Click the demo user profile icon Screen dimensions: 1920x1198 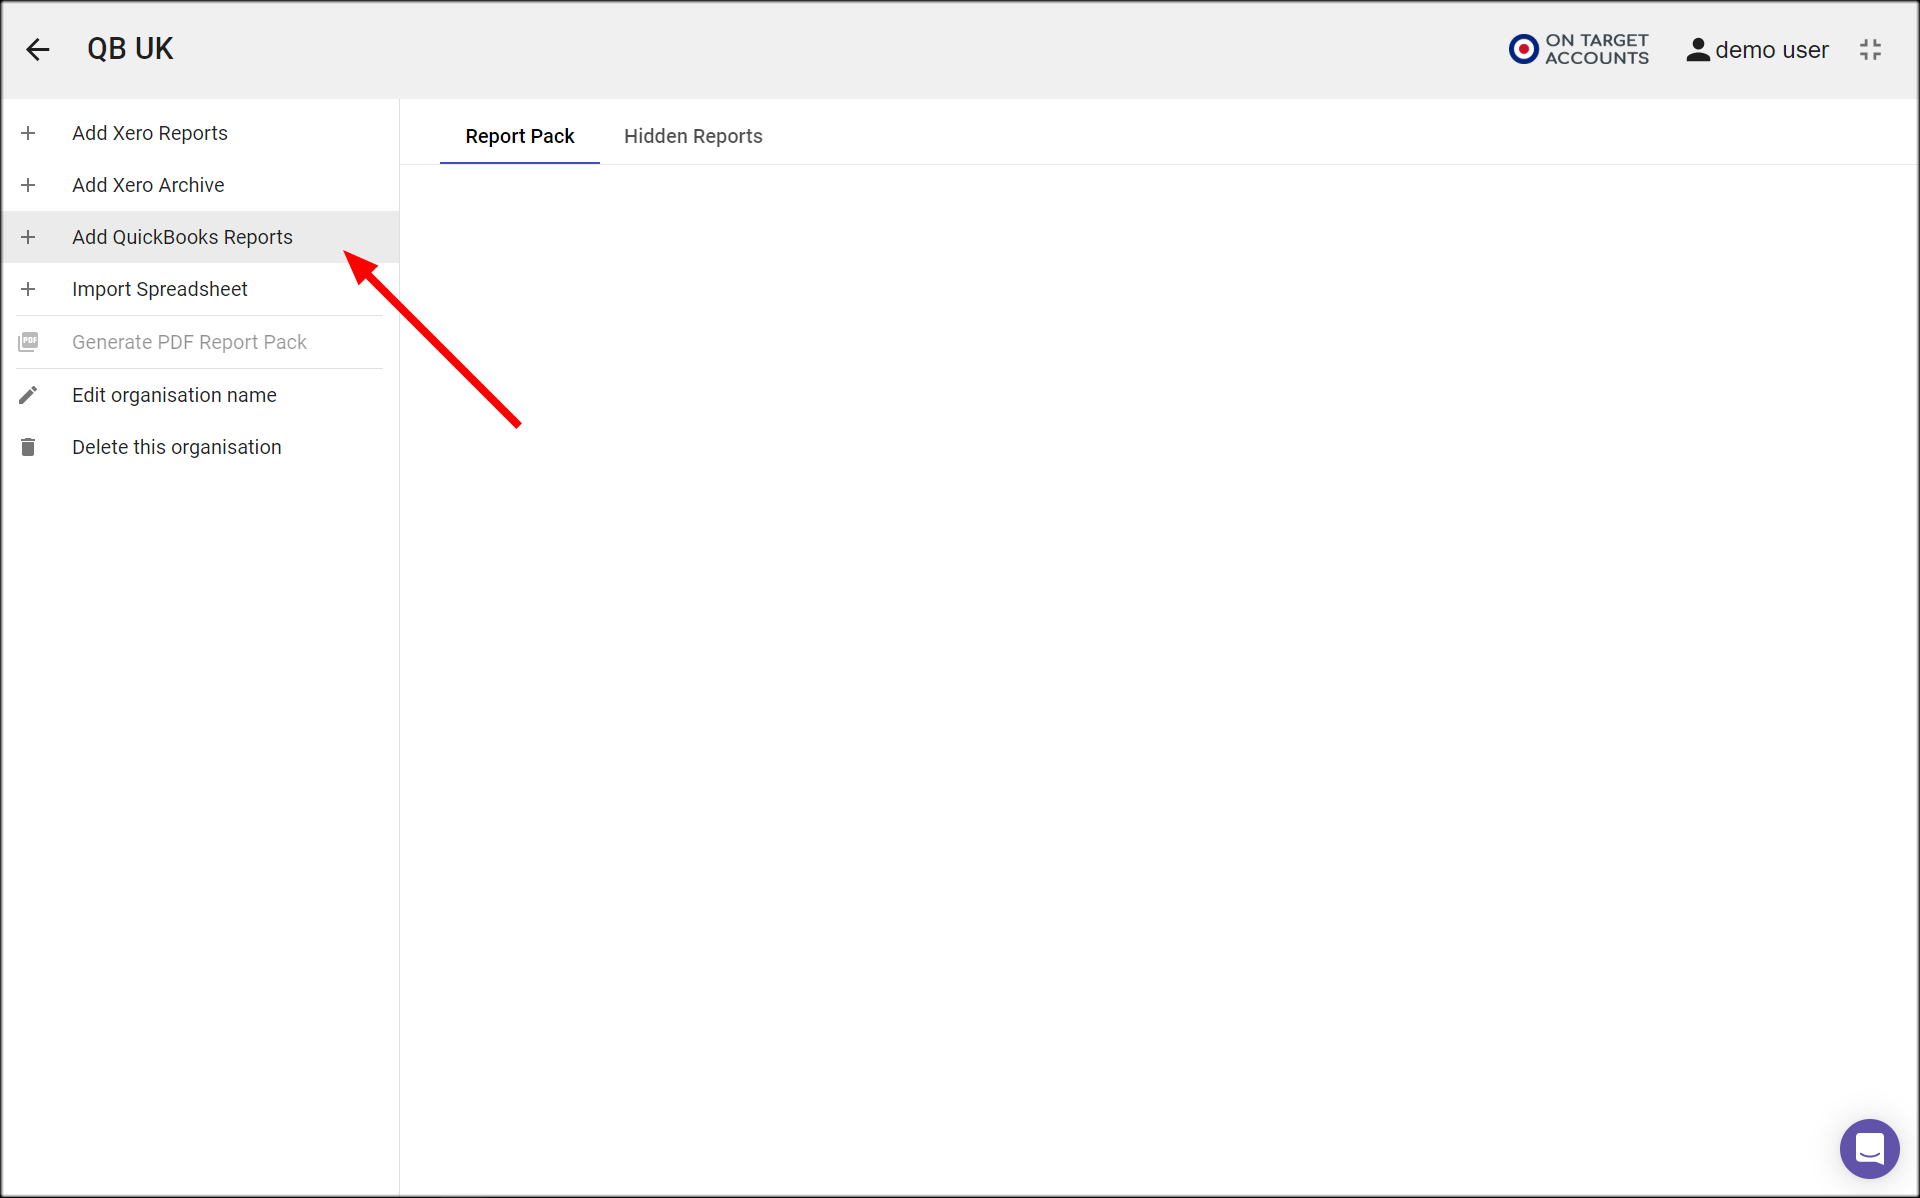coord(1698,50)
